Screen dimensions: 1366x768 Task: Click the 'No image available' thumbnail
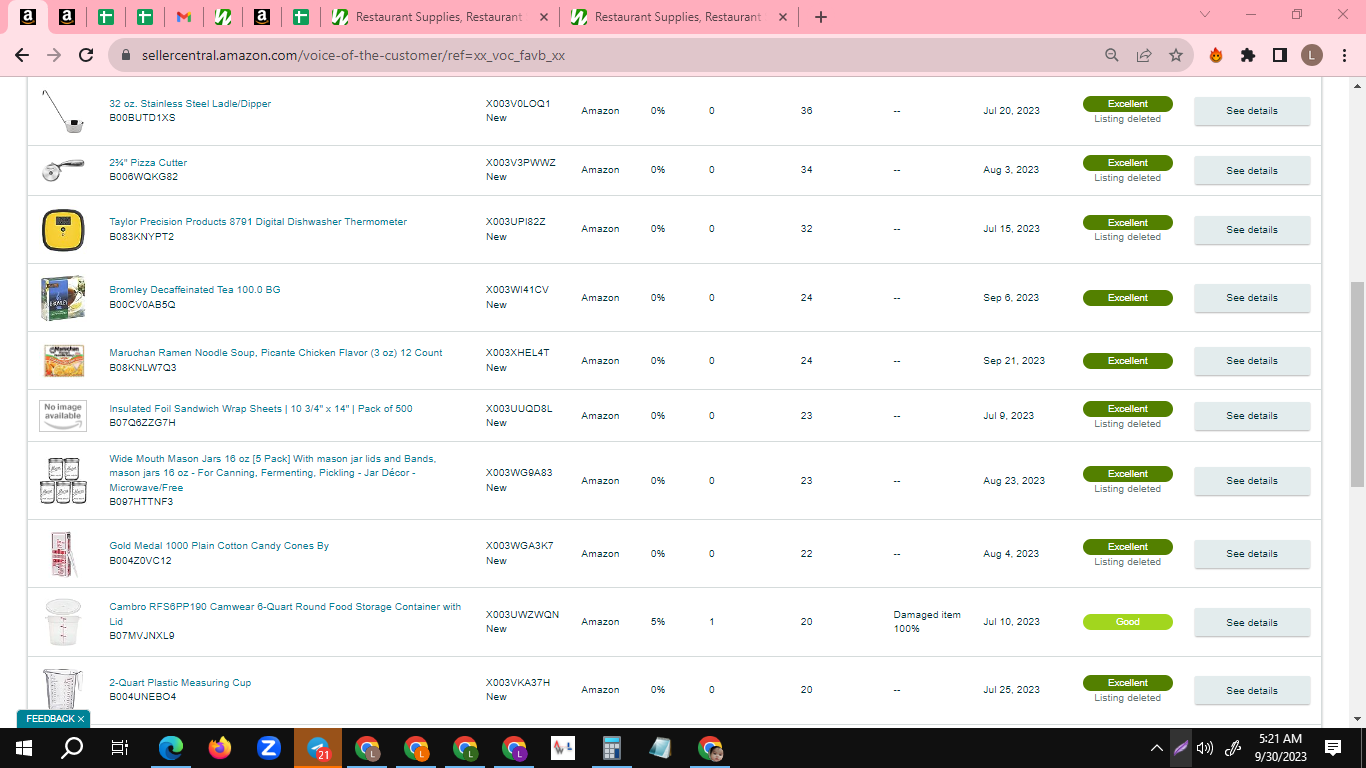[x=63, y=416]
